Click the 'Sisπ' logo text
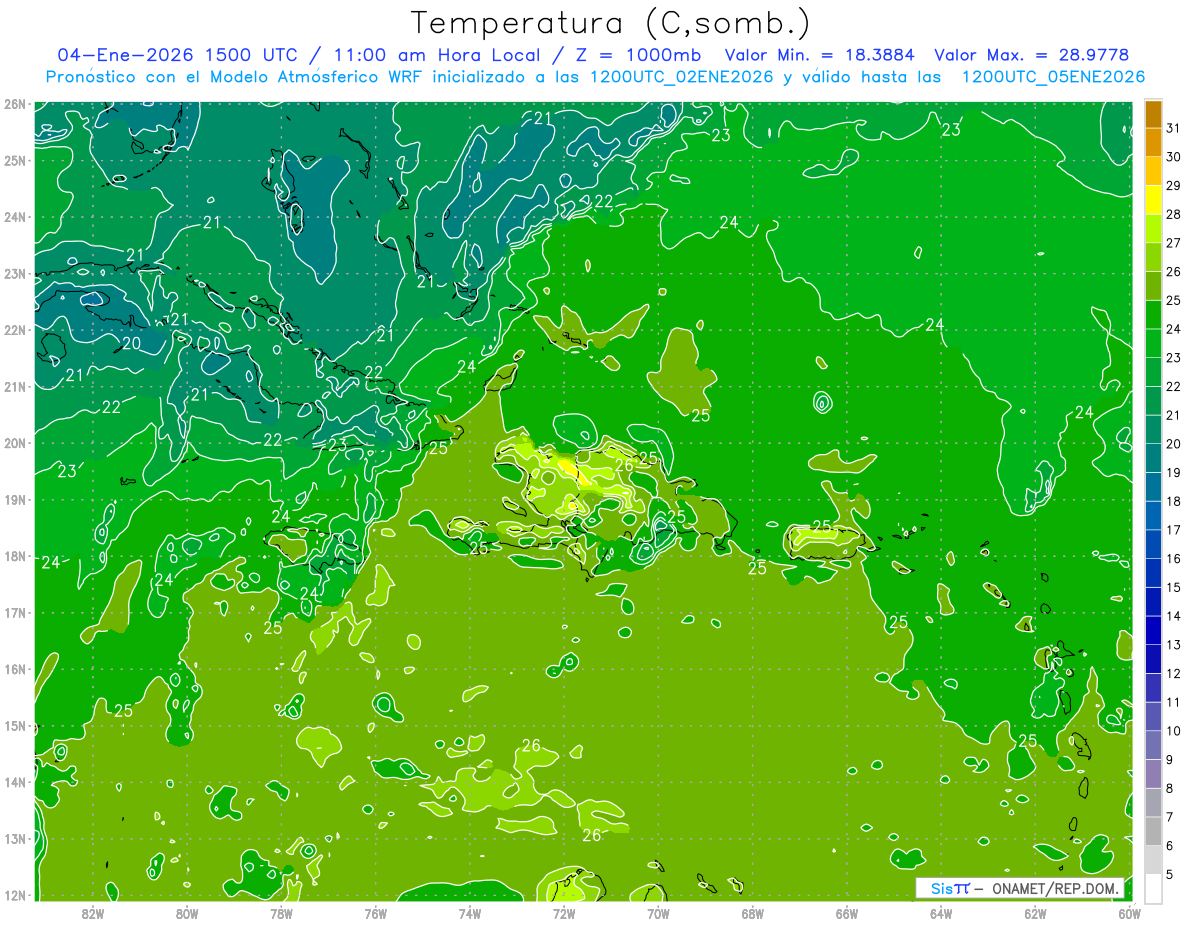This screenshot has height=927, width=1200. (949, 888)
